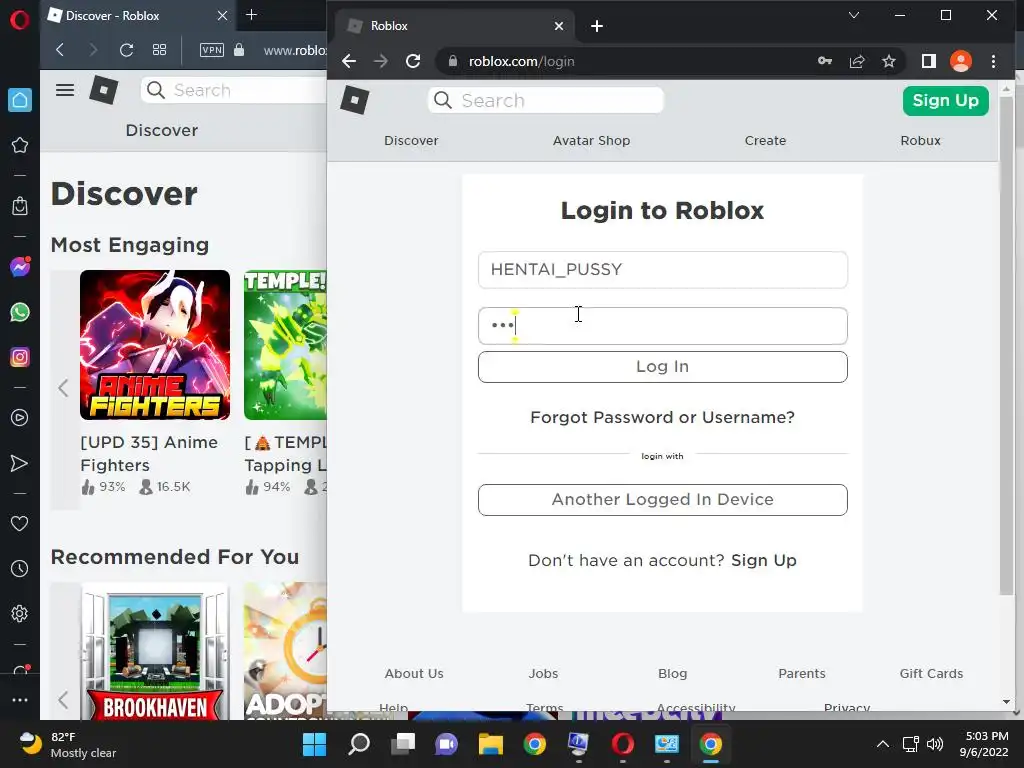Close the Discover - Roblox Opera tab
This screenshot has height=768, width=1024.
222,16
